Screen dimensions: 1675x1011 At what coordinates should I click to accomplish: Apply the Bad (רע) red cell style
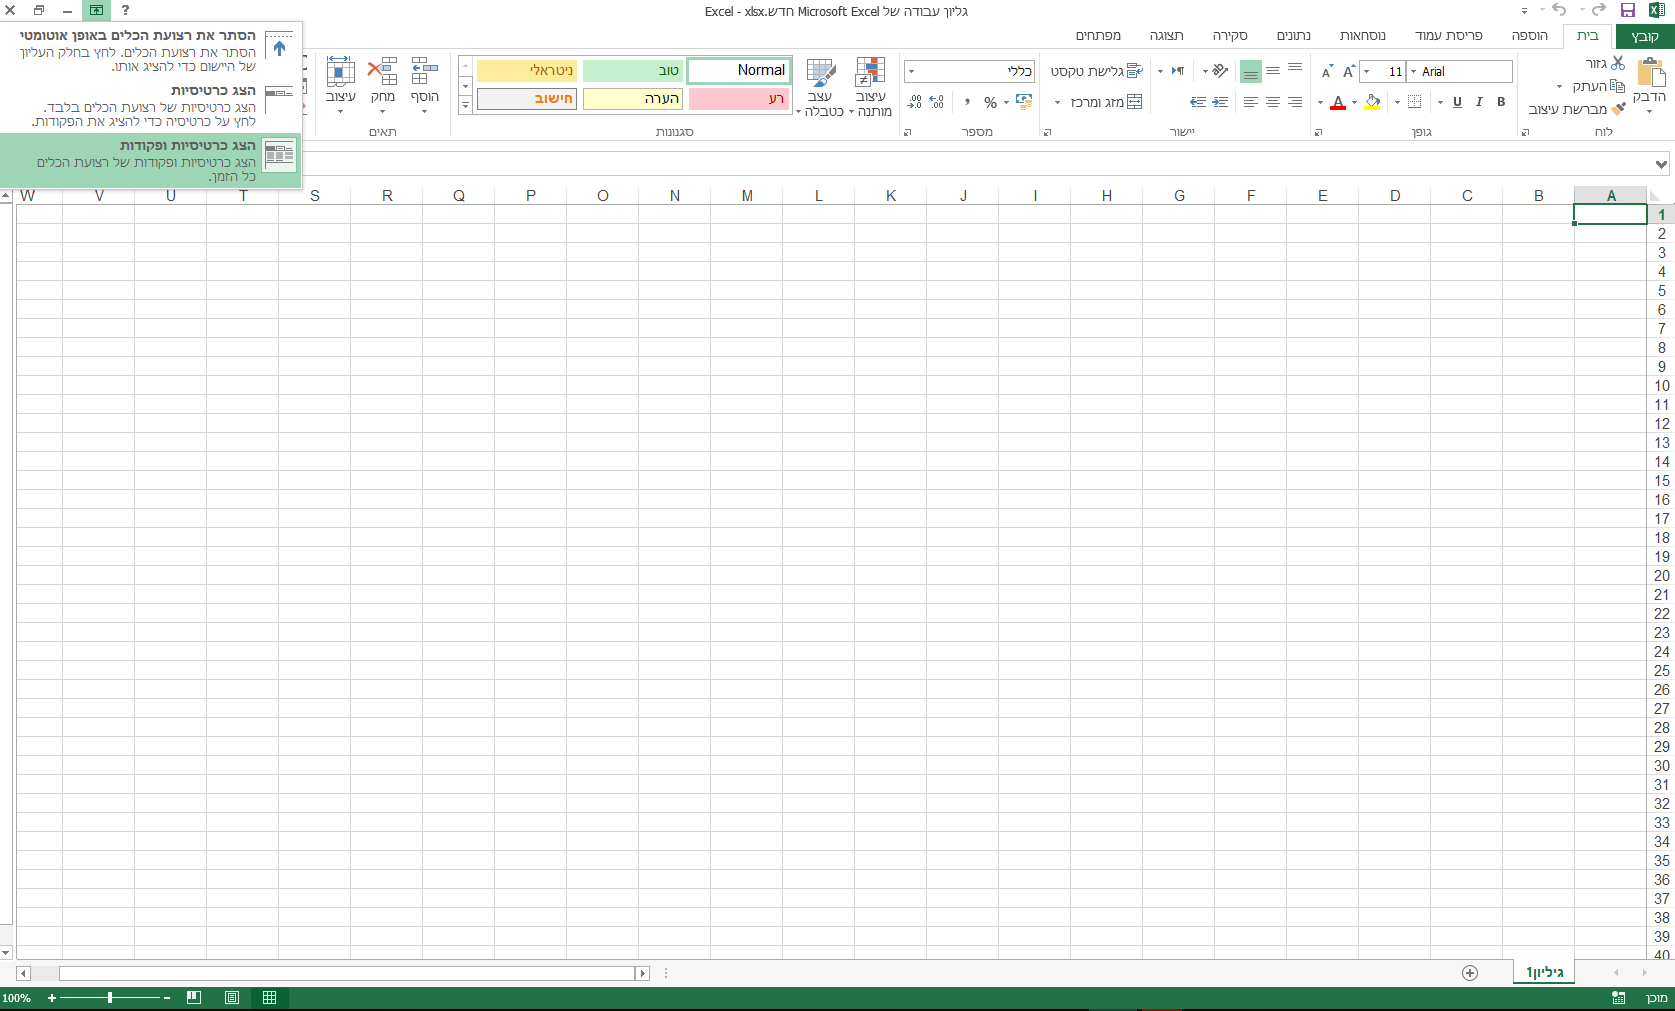tap(739, 99)
